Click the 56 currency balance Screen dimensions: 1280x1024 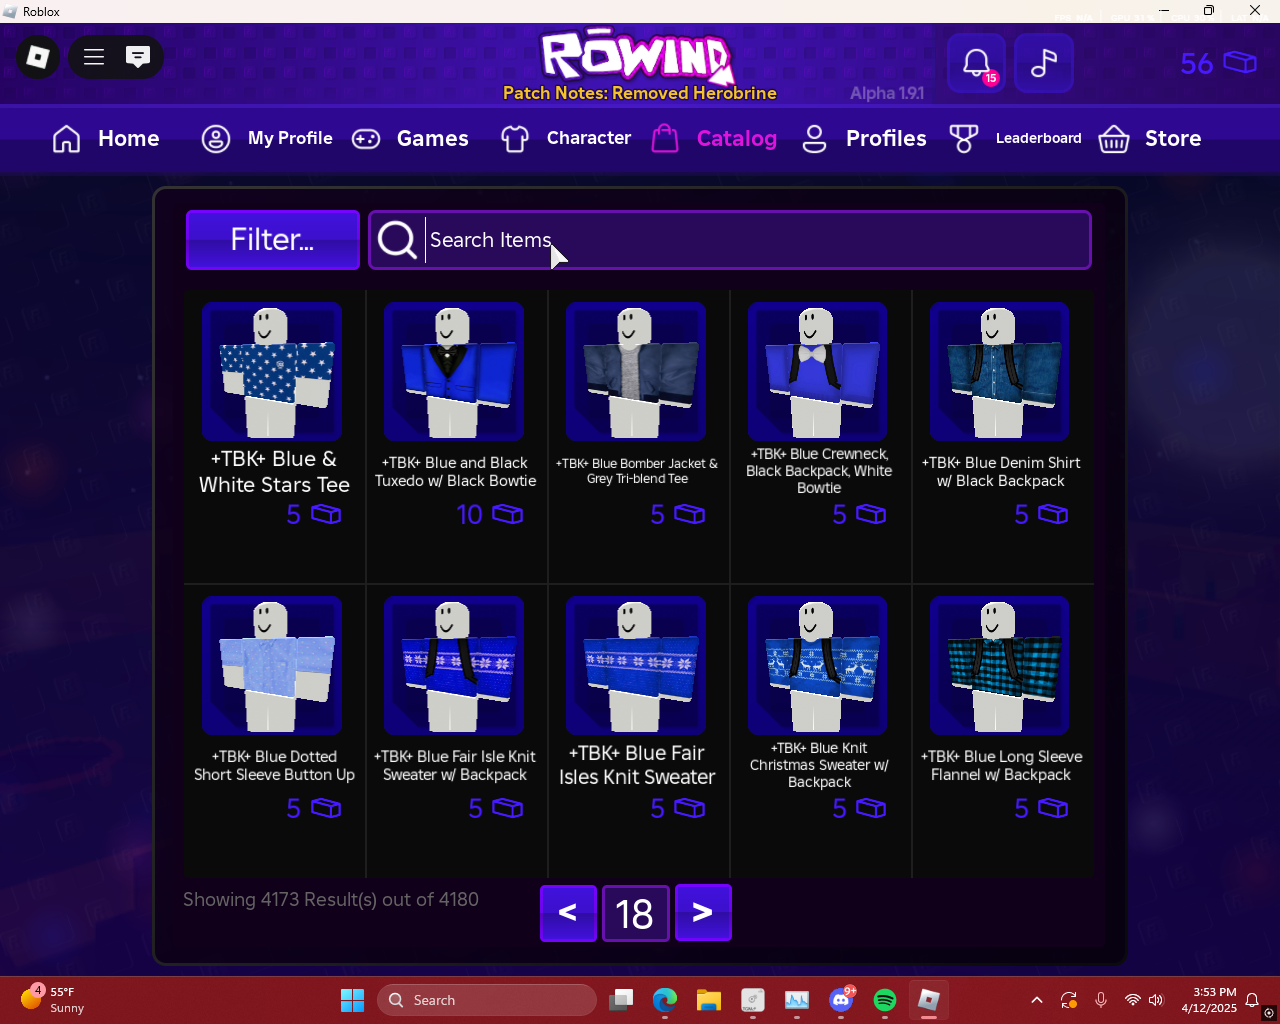(1218, 63)
